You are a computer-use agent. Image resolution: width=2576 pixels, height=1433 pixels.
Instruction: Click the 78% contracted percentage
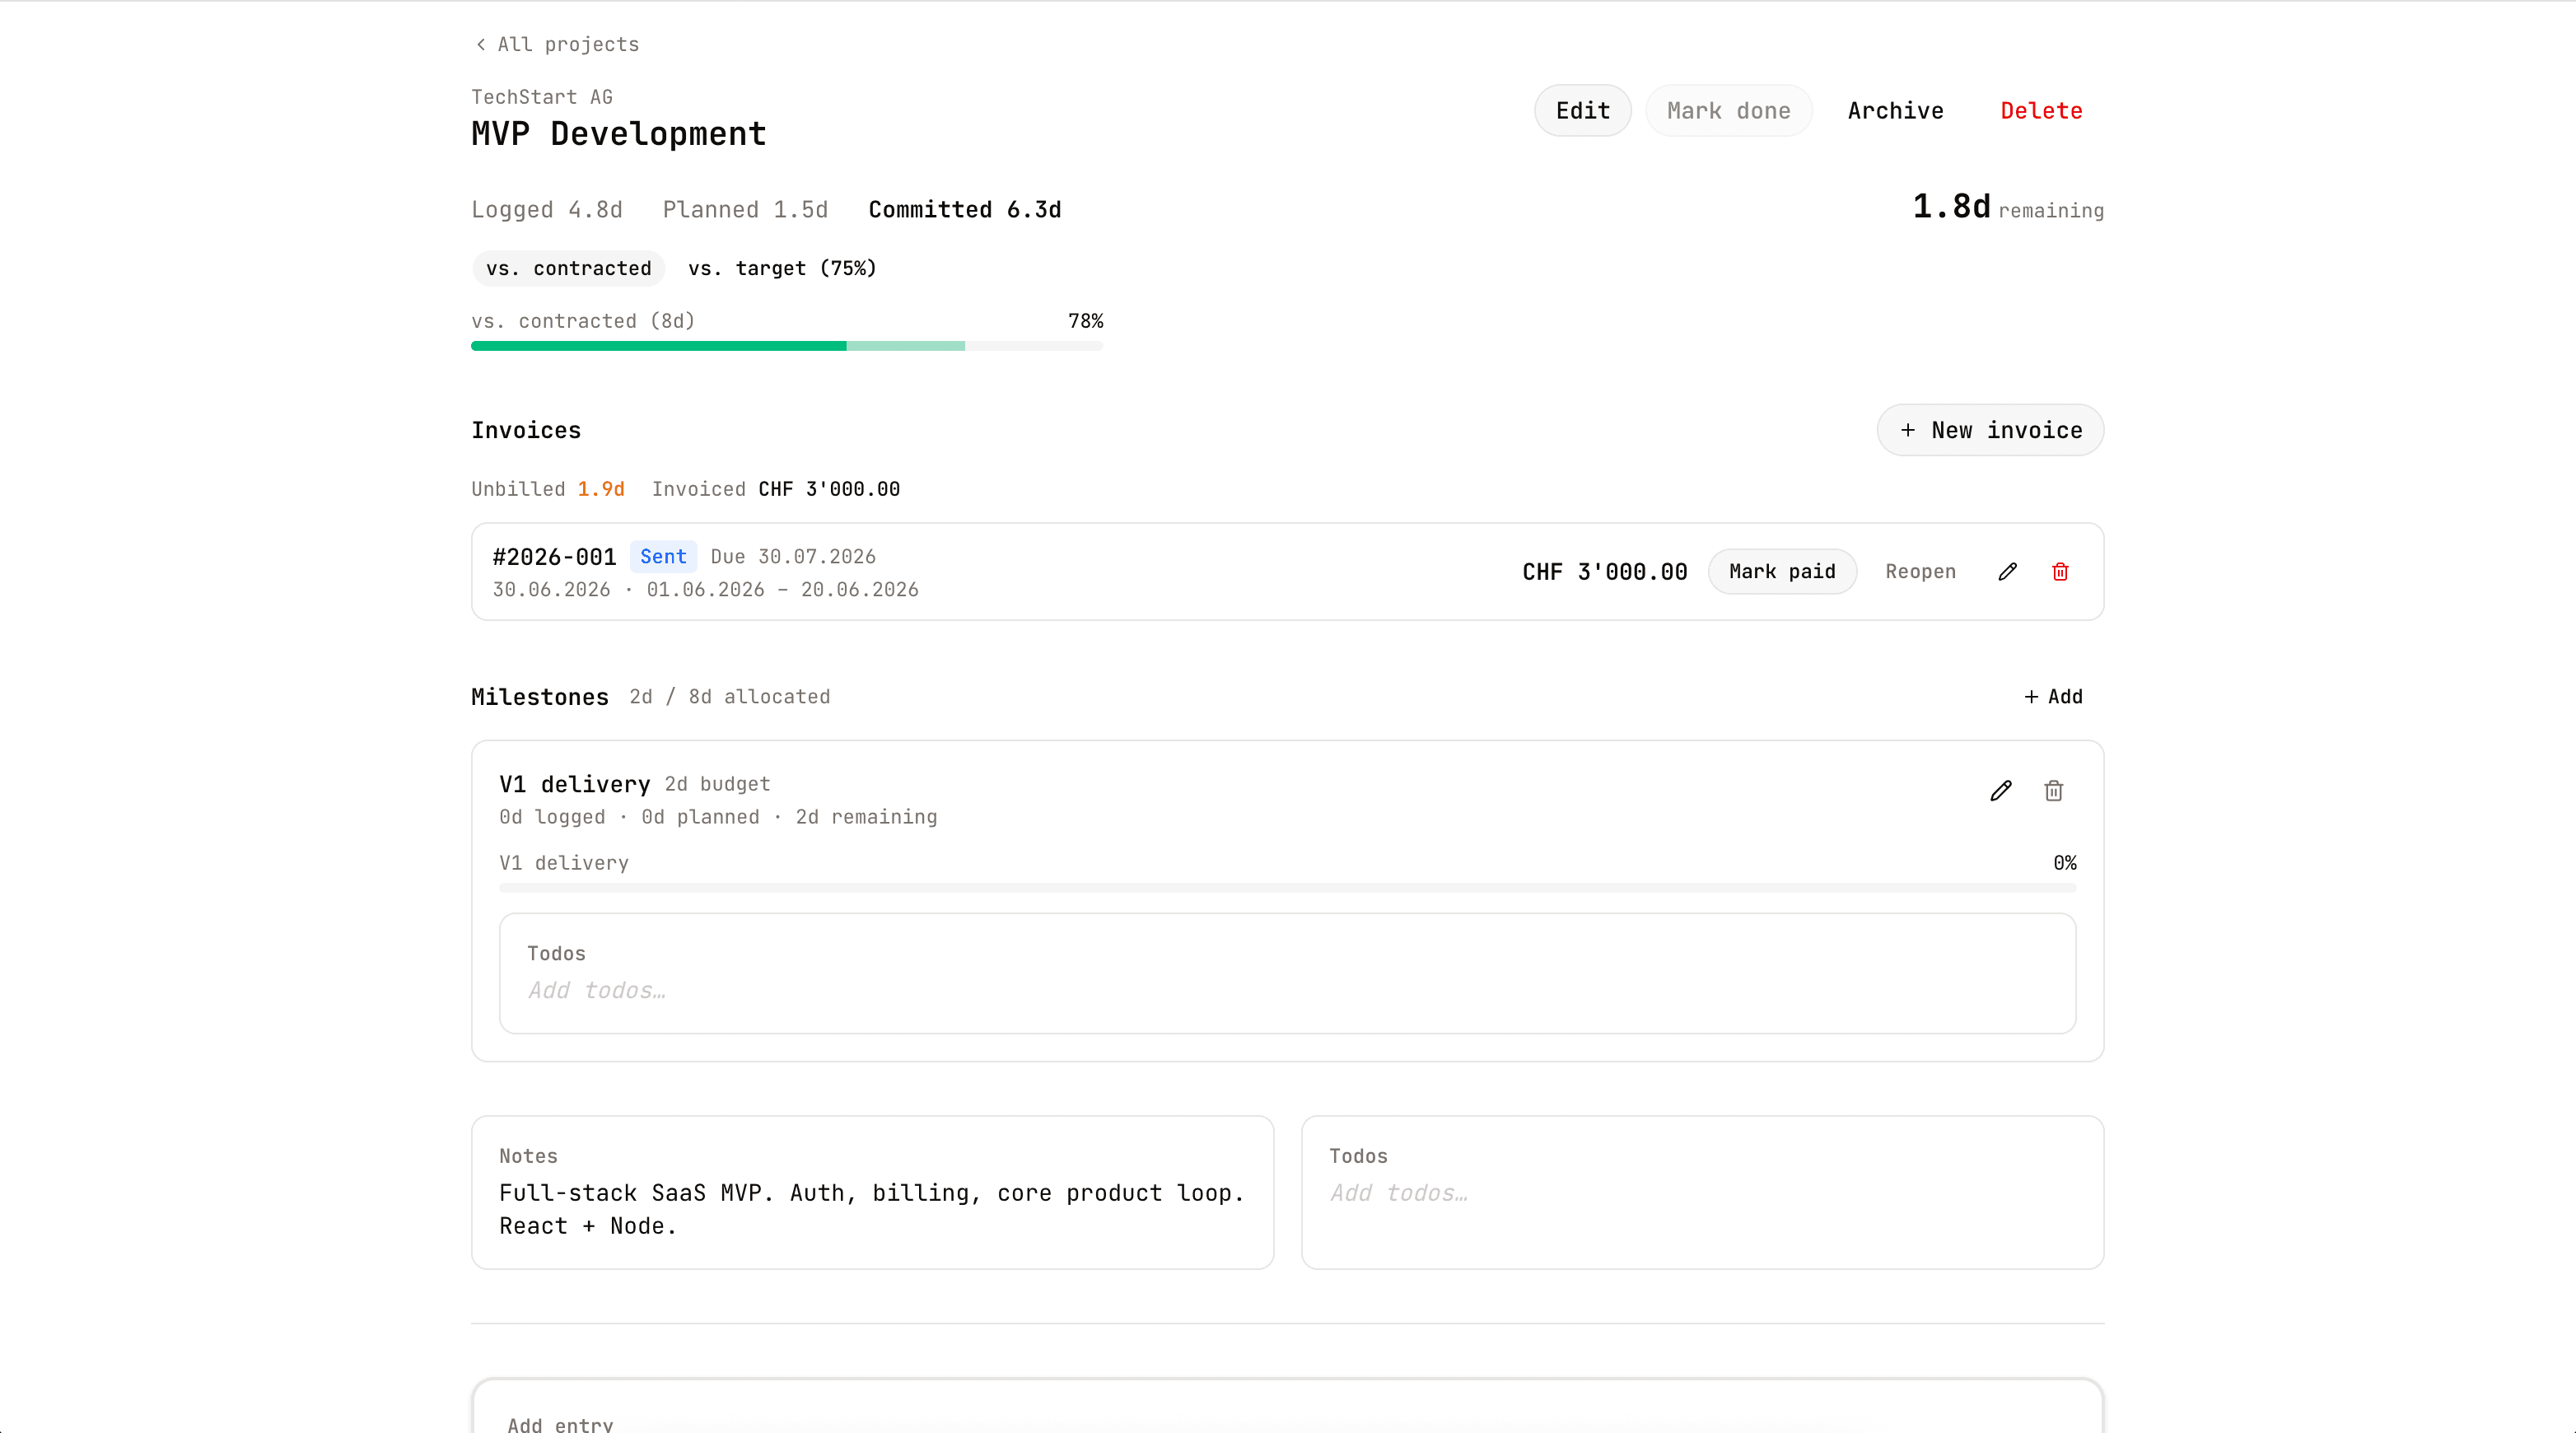[x=1086, y=321]
